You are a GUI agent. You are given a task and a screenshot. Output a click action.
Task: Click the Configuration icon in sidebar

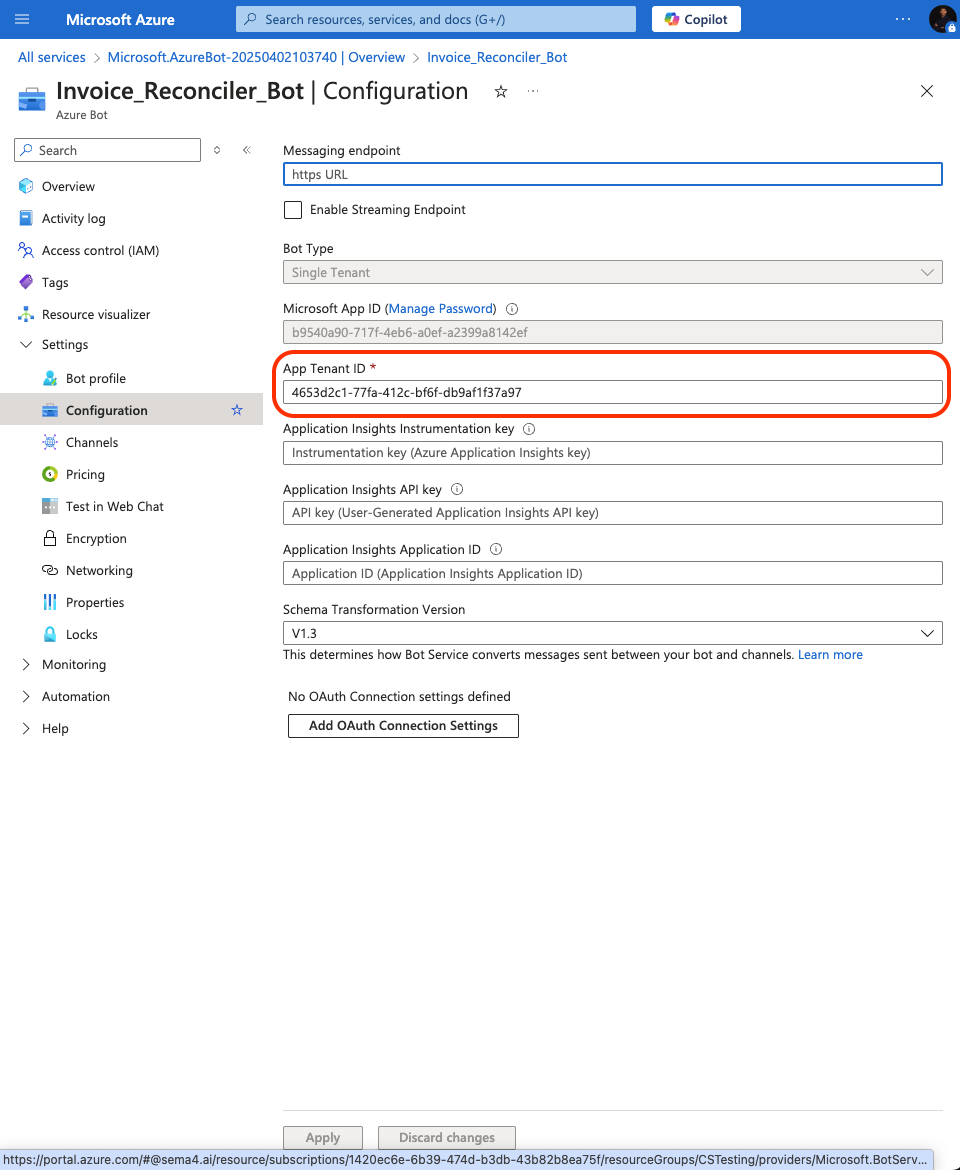[50, 410]
